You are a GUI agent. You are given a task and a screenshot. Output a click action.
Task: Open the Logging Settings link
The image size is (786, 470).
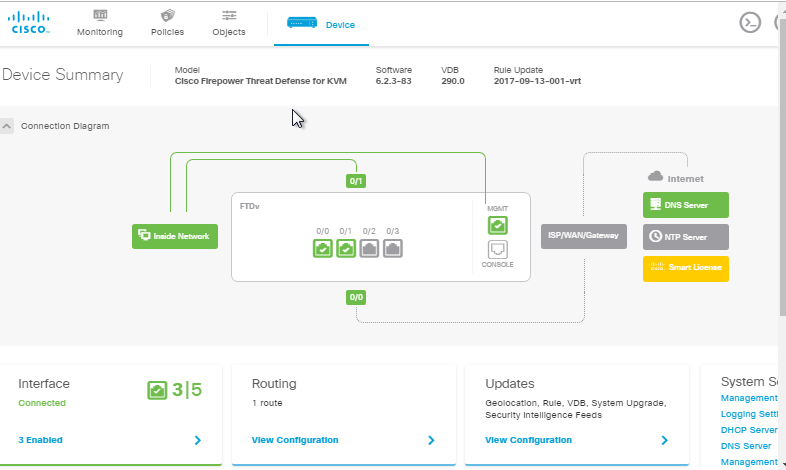click(749, 414)
